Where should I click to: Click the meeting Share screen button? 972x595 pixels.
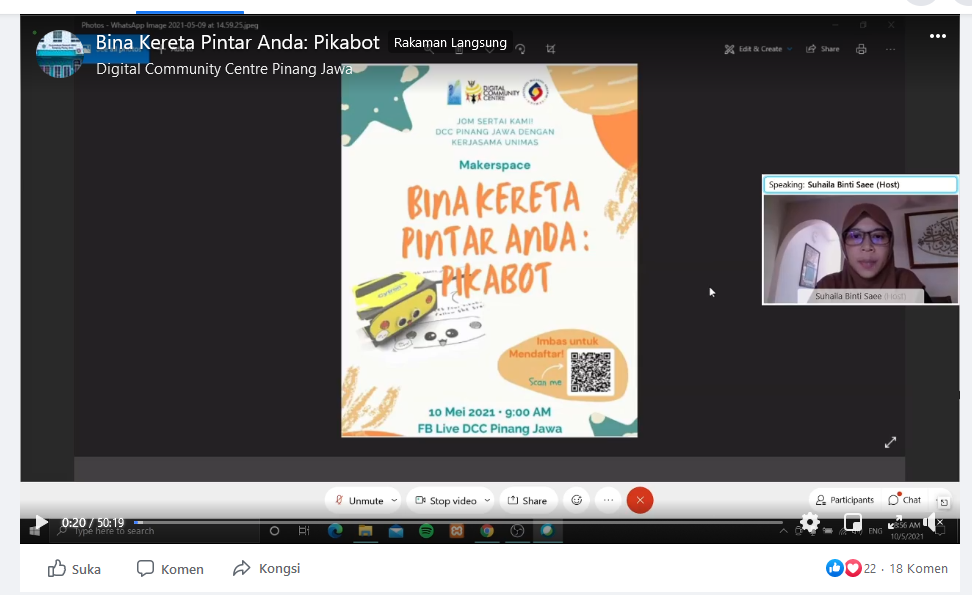click(528, 500)
